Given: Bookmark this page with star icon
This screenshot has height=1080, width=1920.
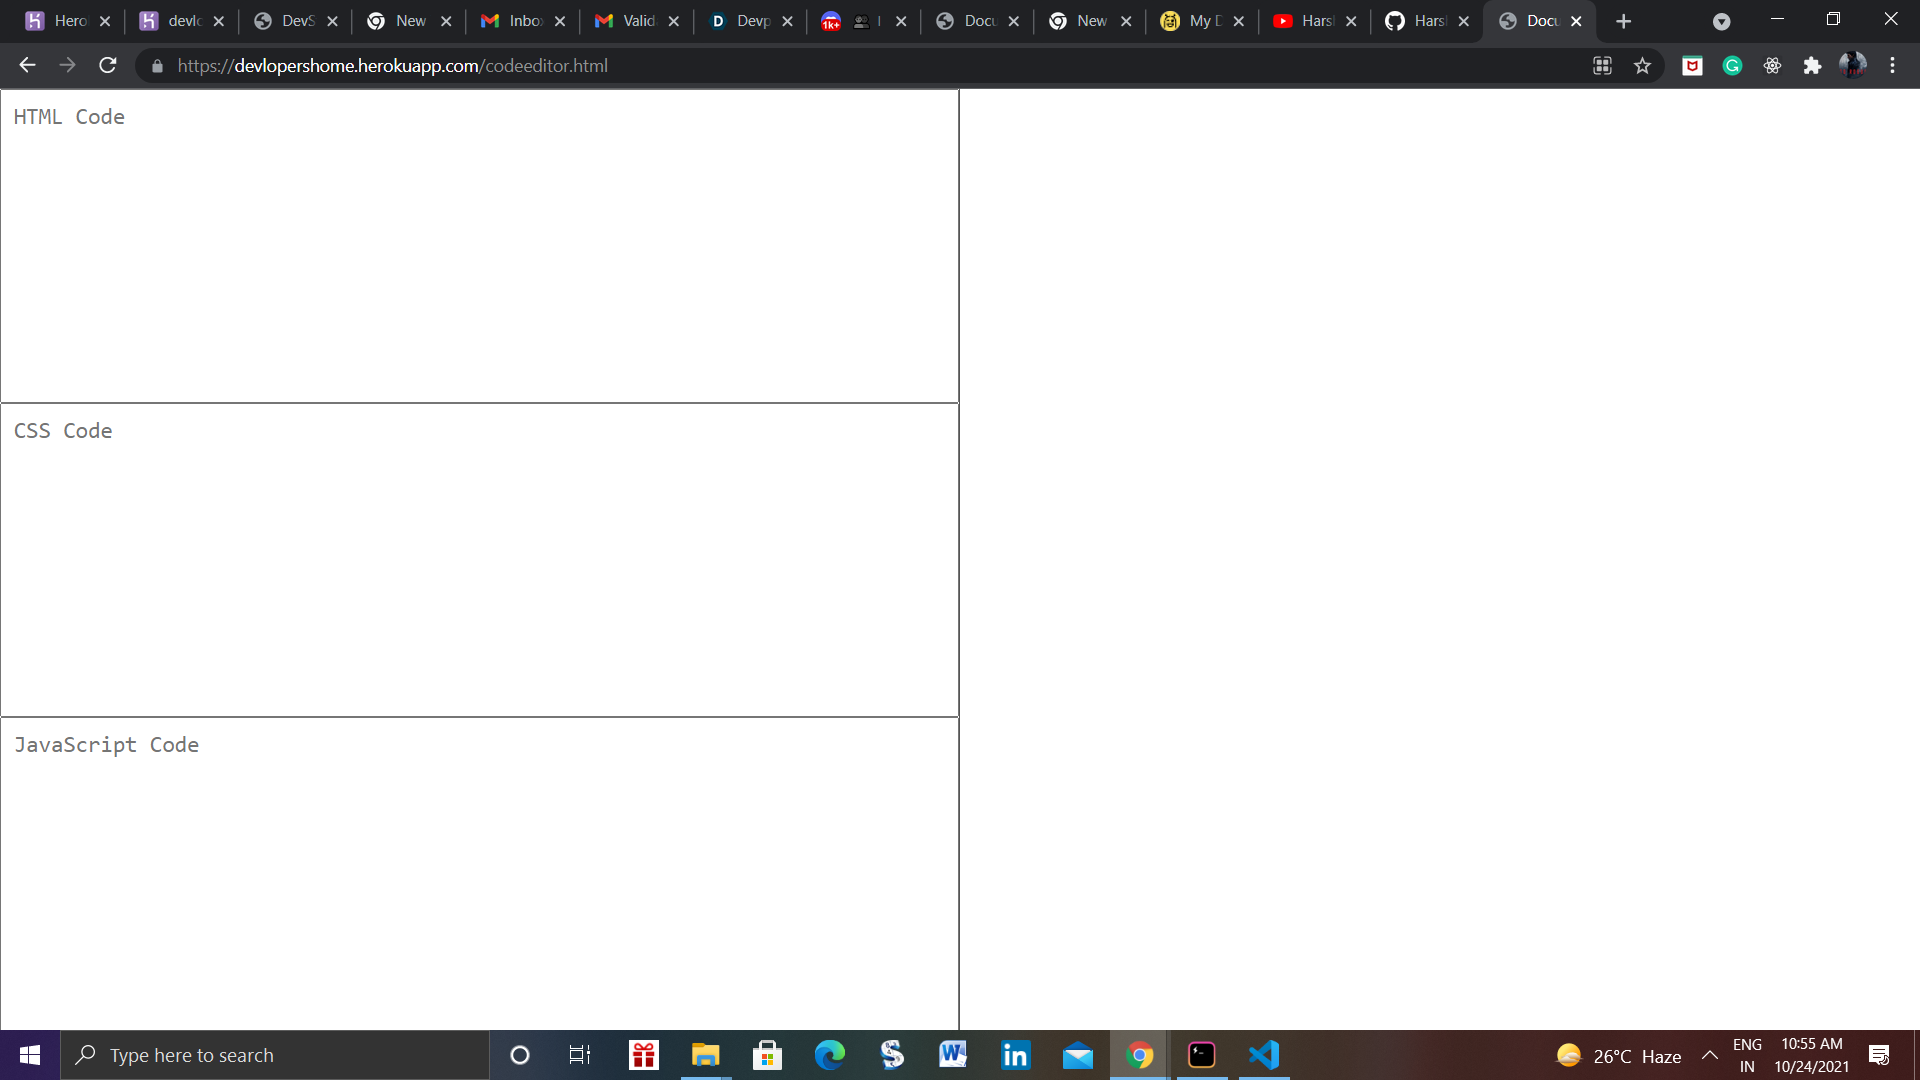Looking at the screenshot, I should (x=1642, y=66).
